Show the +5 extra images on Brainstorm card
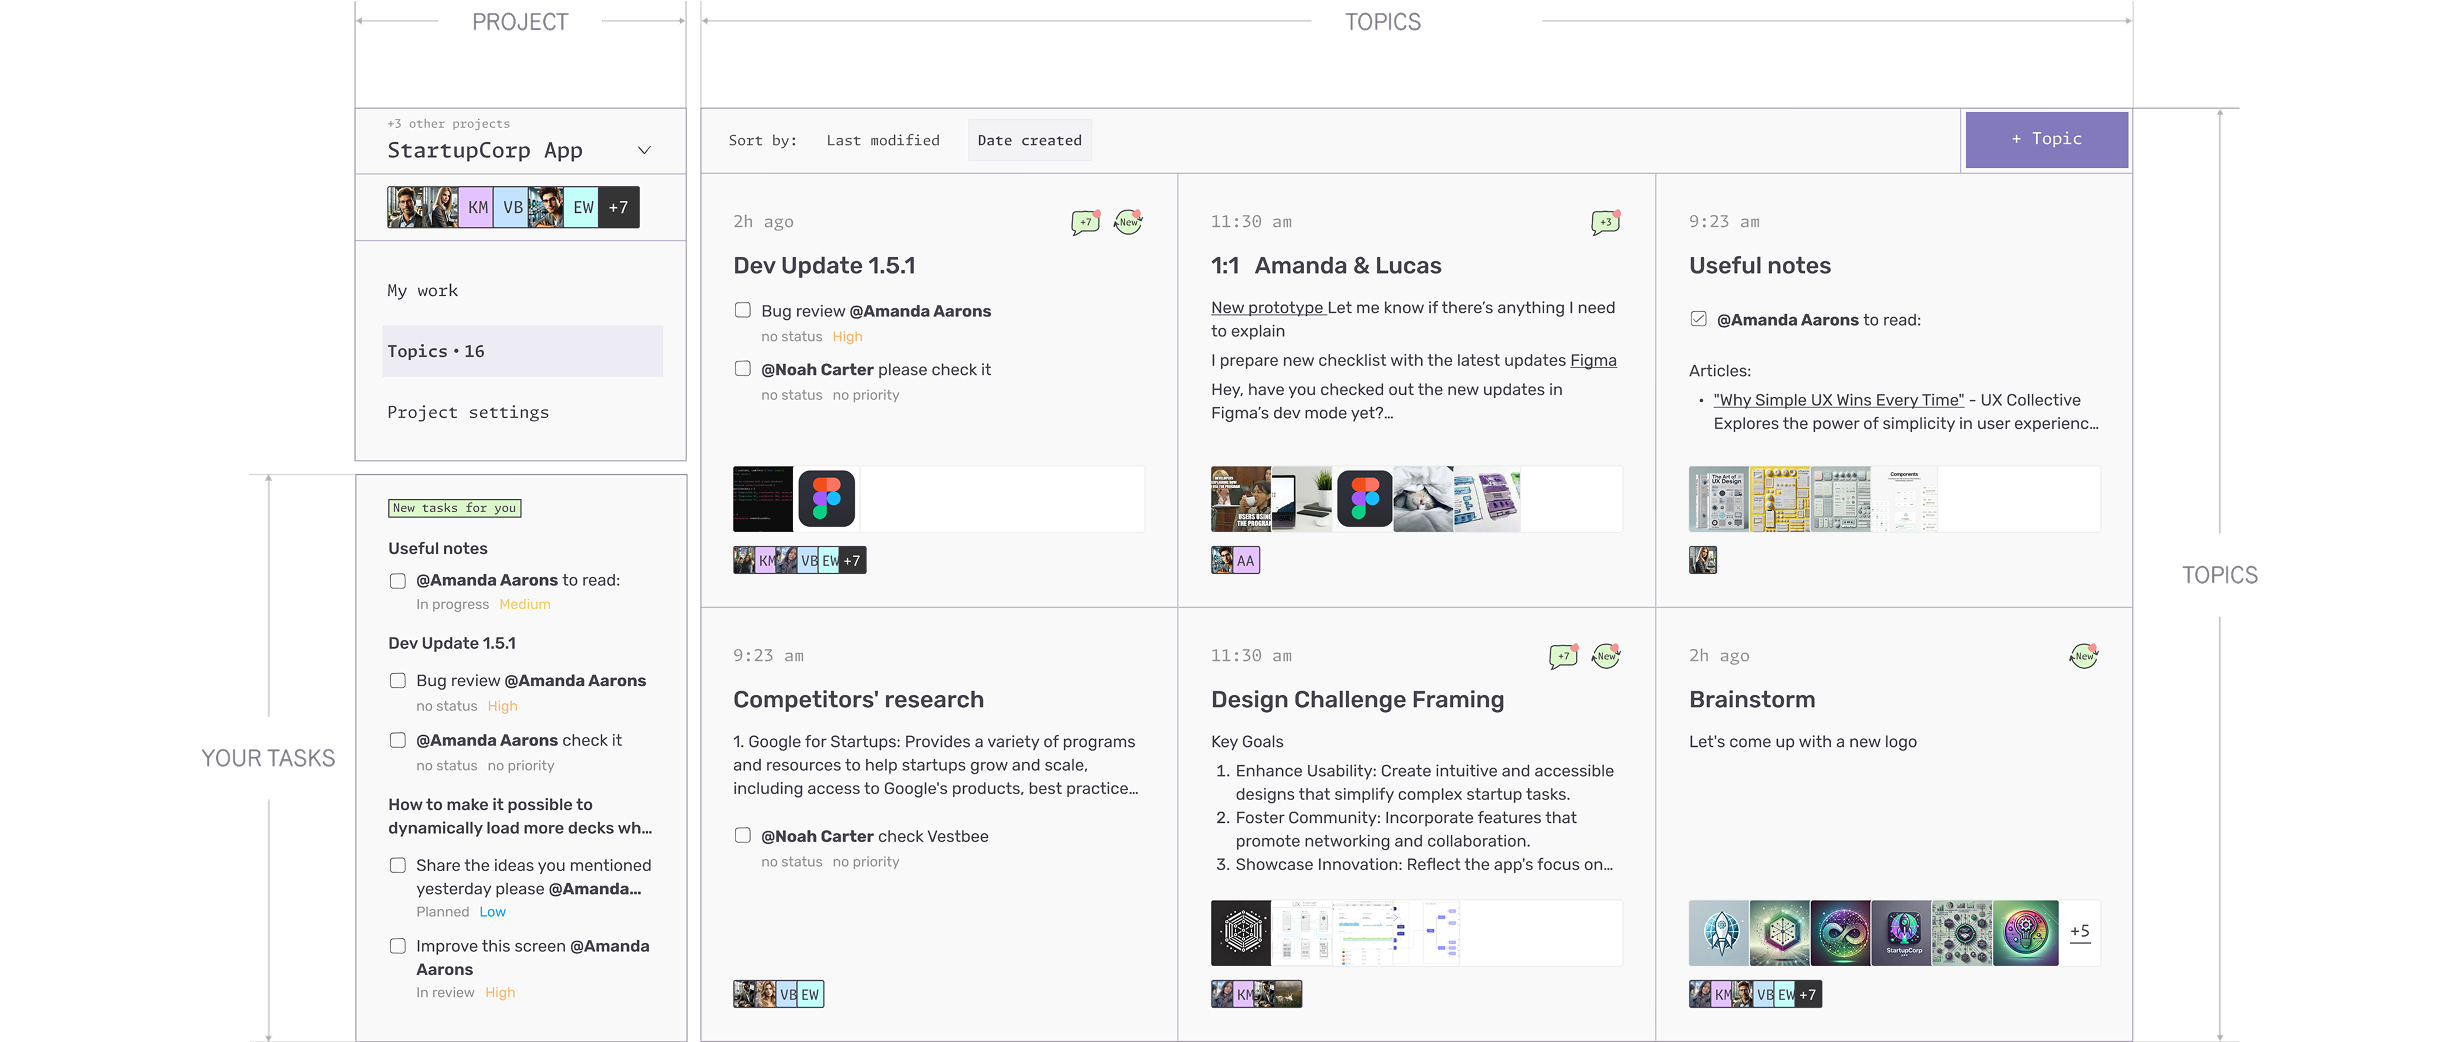 point(2081,932)
